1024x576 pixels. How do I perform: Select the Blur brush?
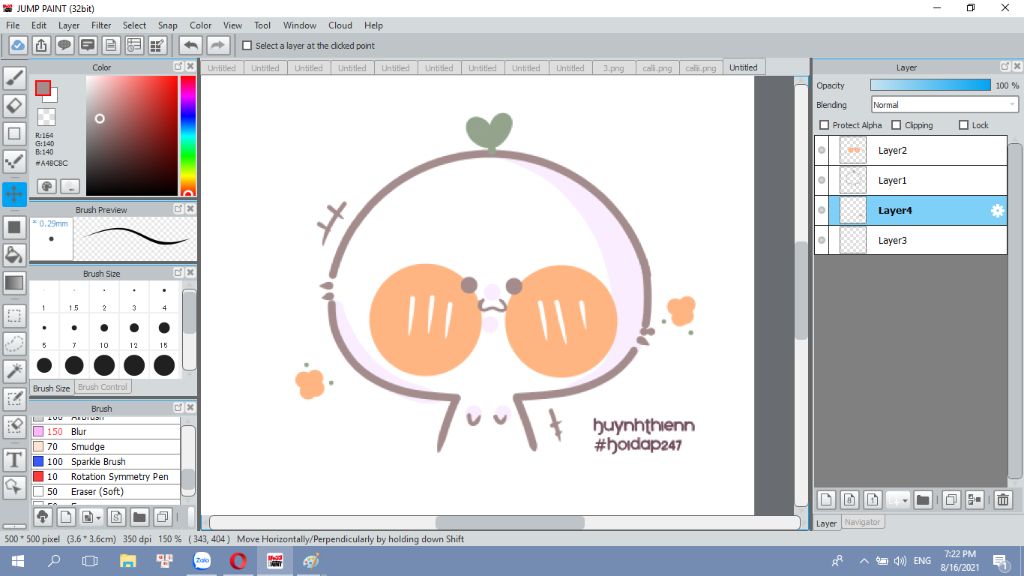106,432
